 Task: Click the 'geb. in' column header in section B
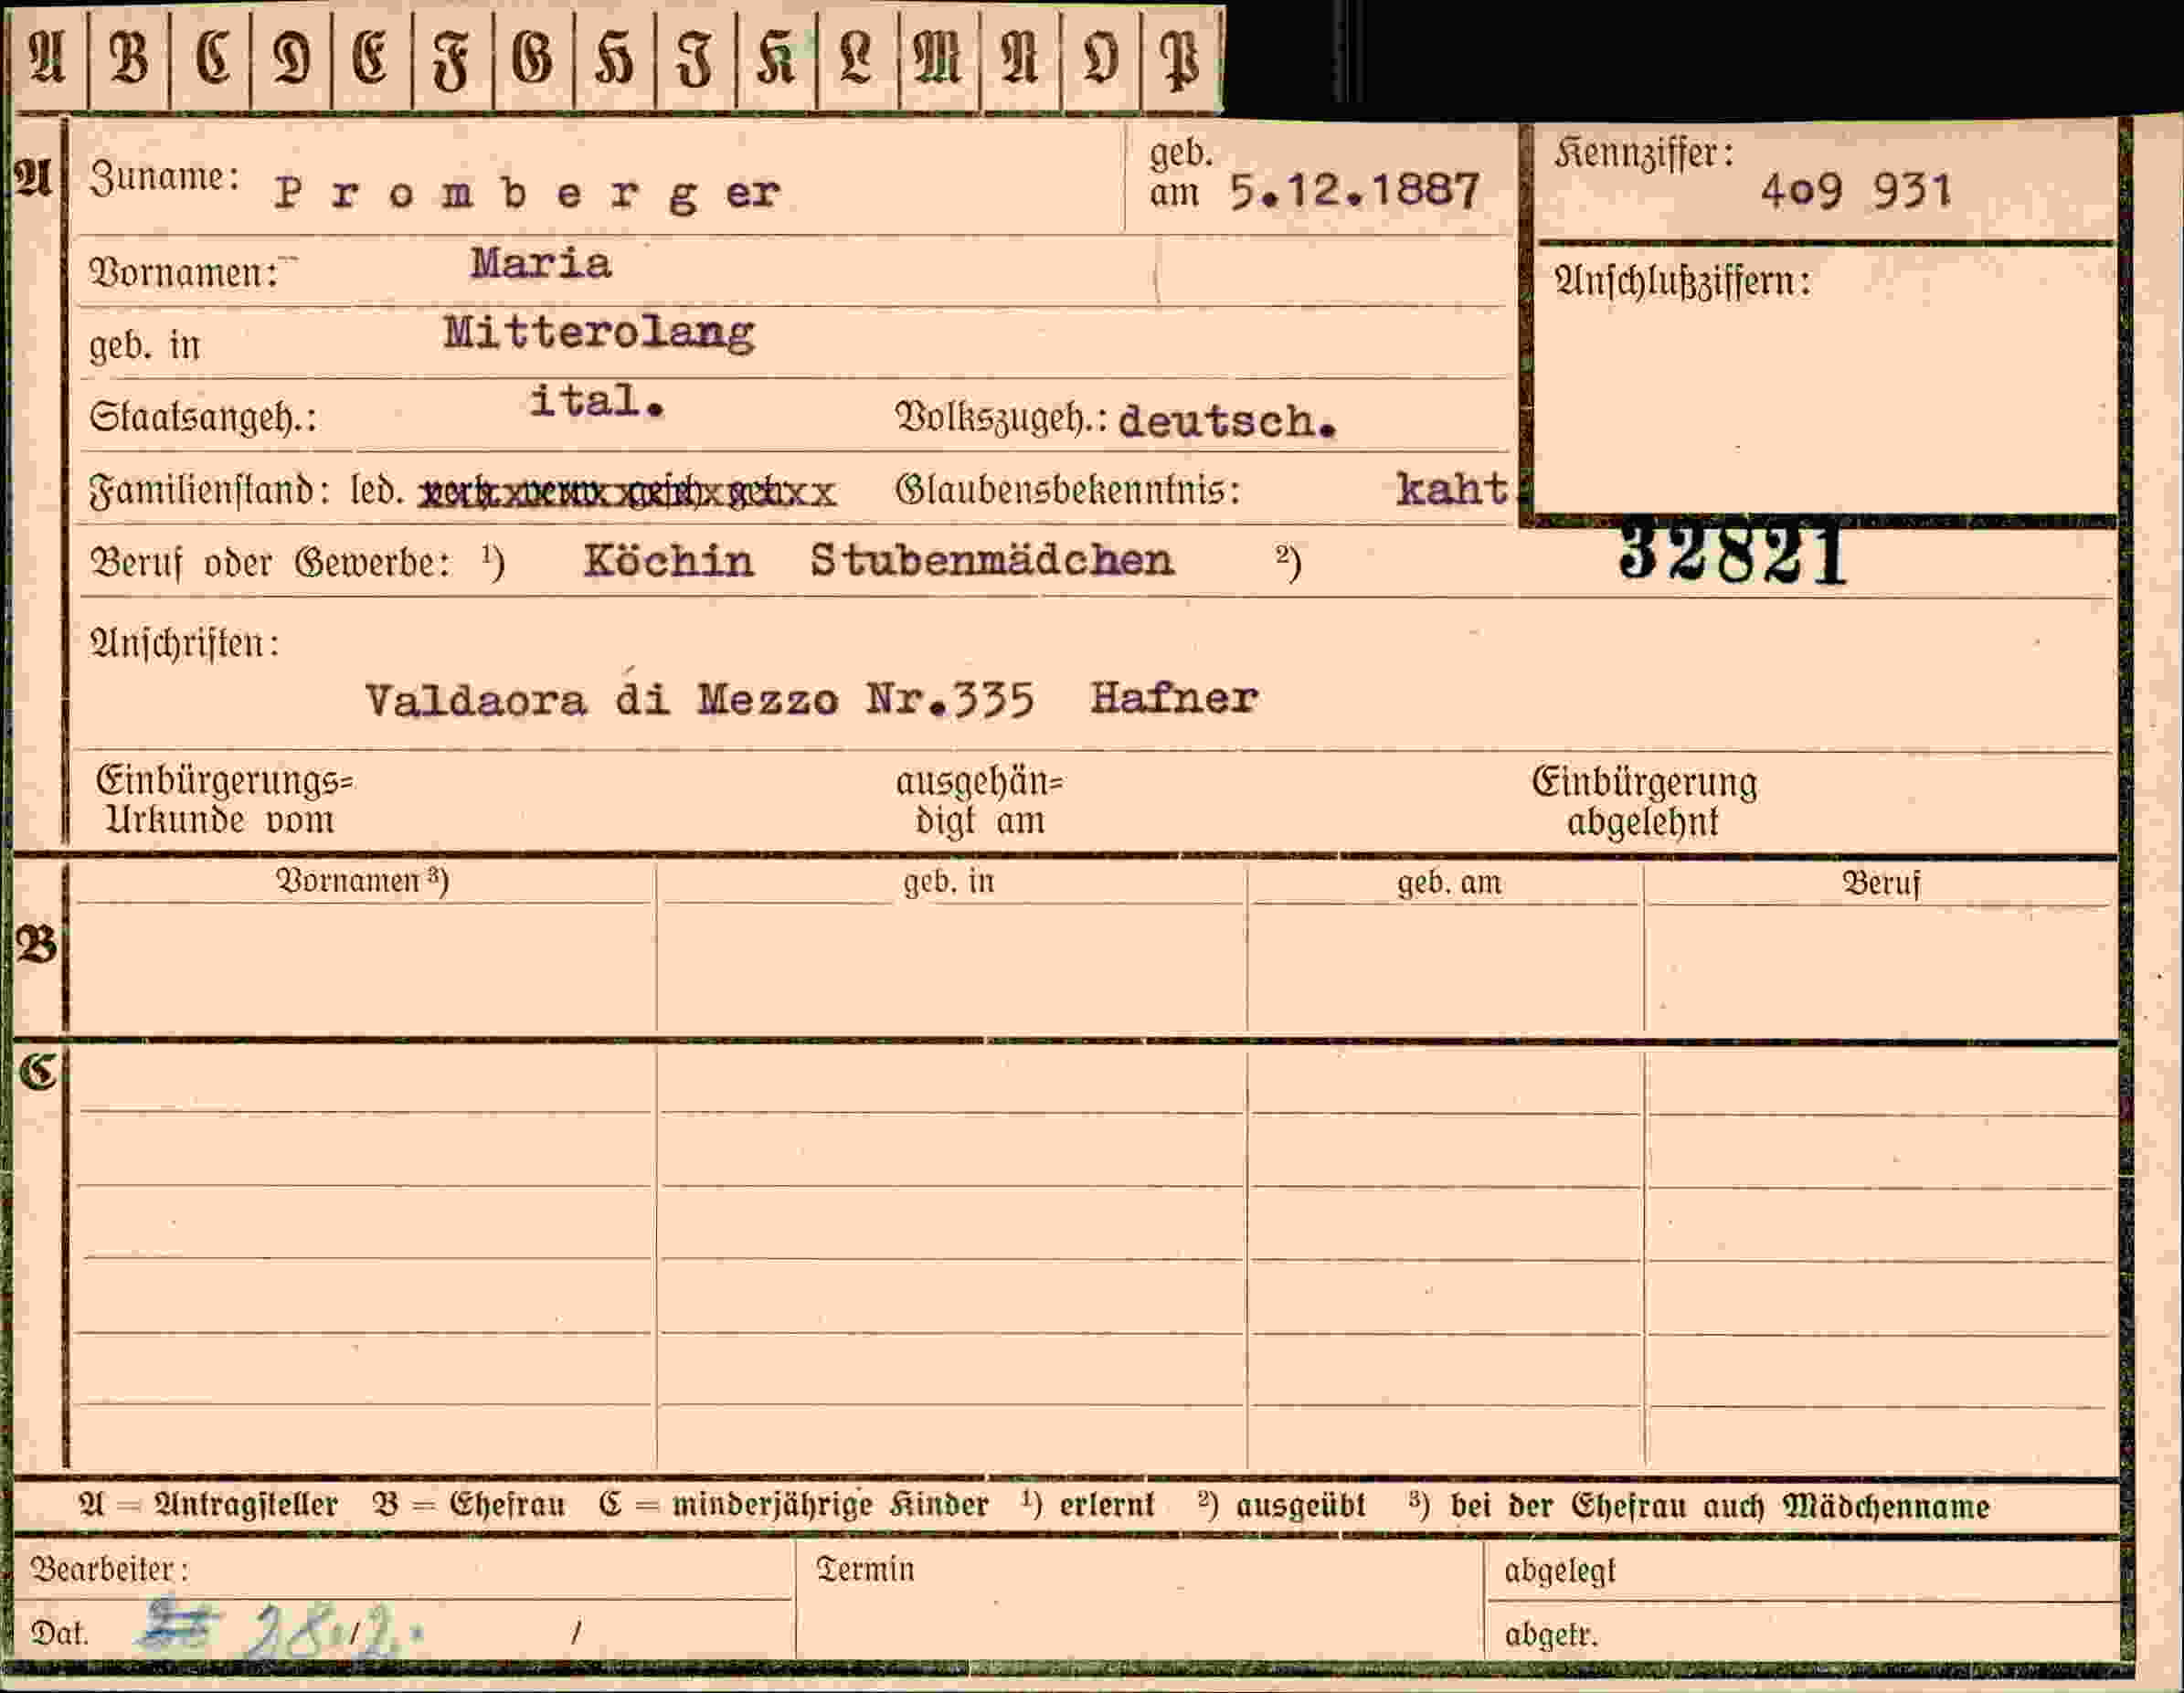click(949, 881)
